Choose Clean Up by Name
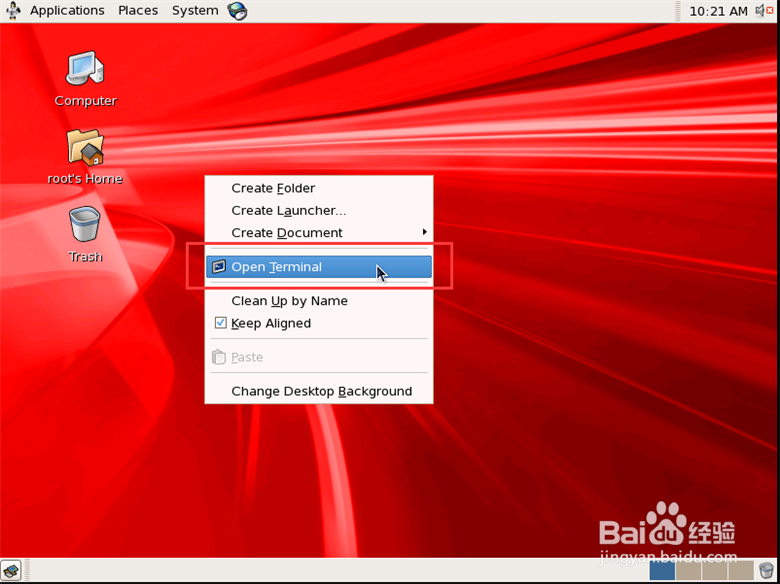 (x=318, y=301)
